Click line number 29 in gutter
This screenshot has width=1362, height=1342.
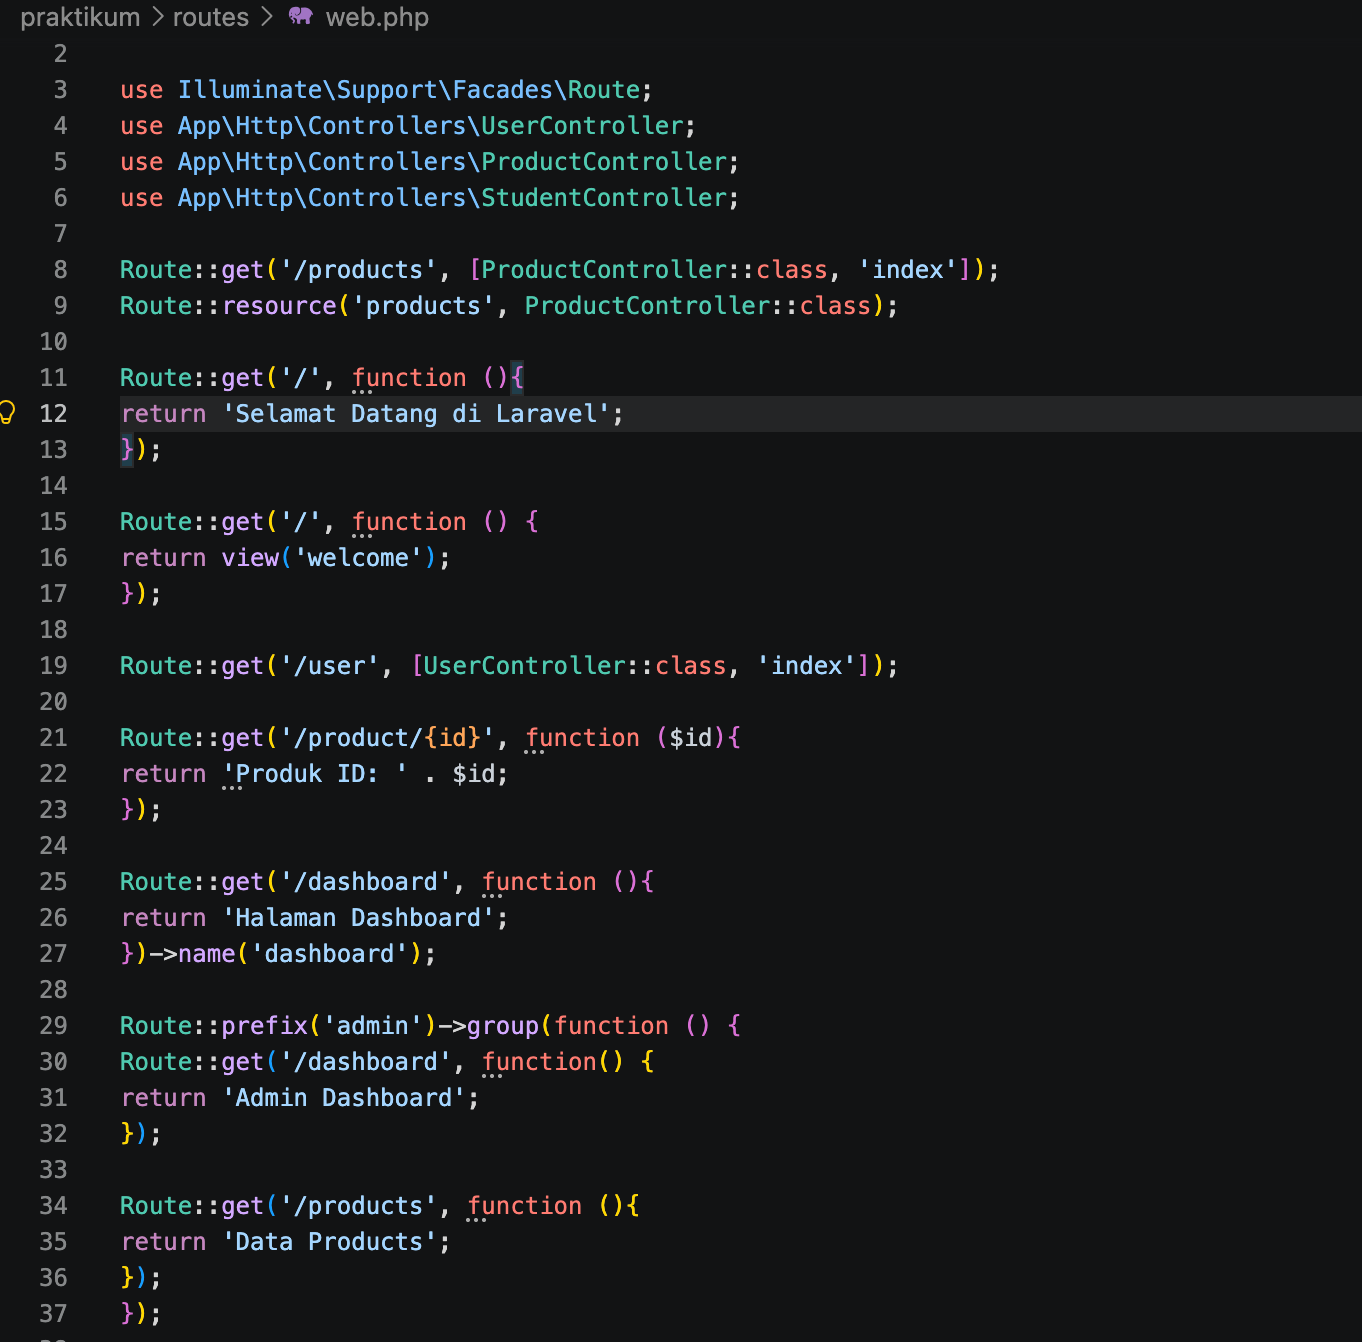point(53,1025)
